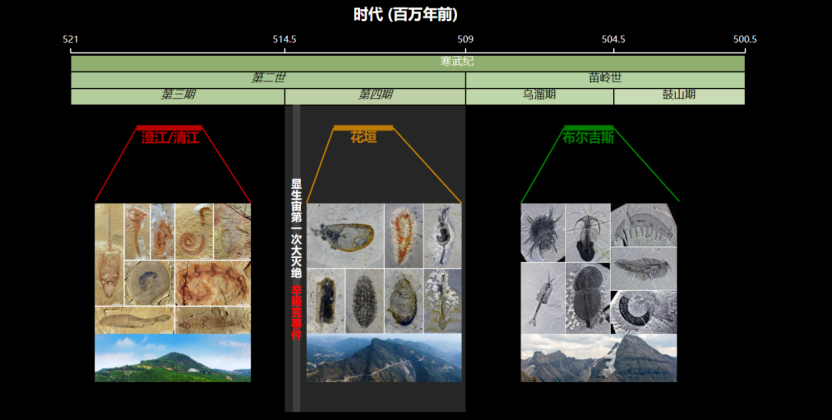
Task: Click the 第三期 stage segment
Action: click(177, 96)
